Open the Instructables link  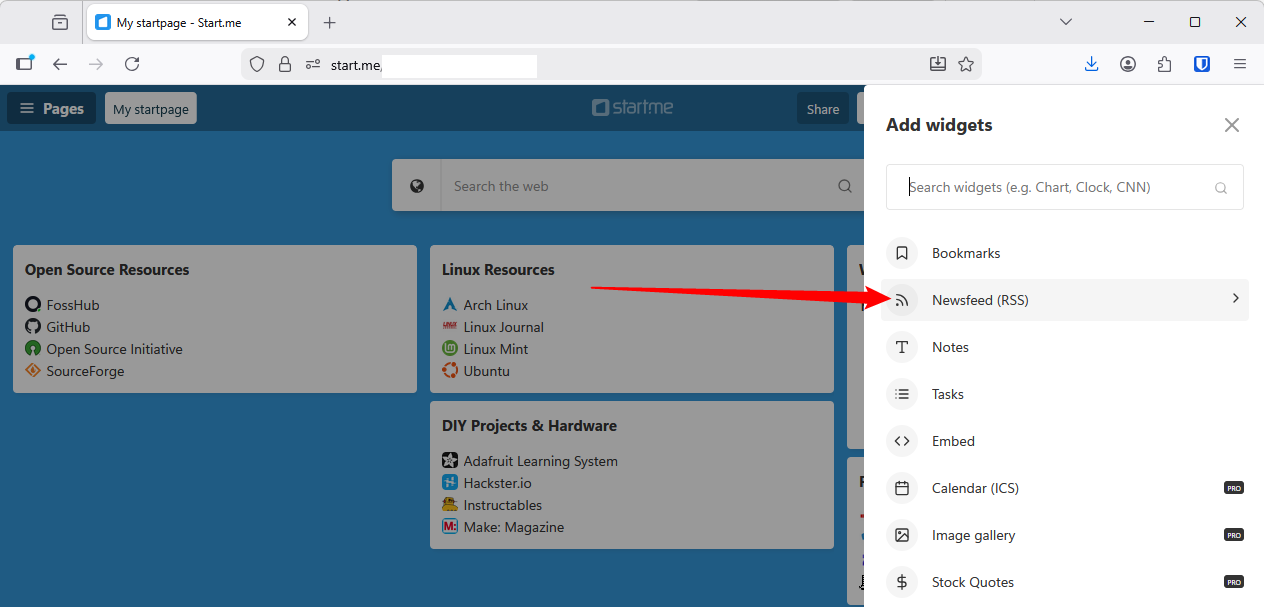tap(503, 505)
